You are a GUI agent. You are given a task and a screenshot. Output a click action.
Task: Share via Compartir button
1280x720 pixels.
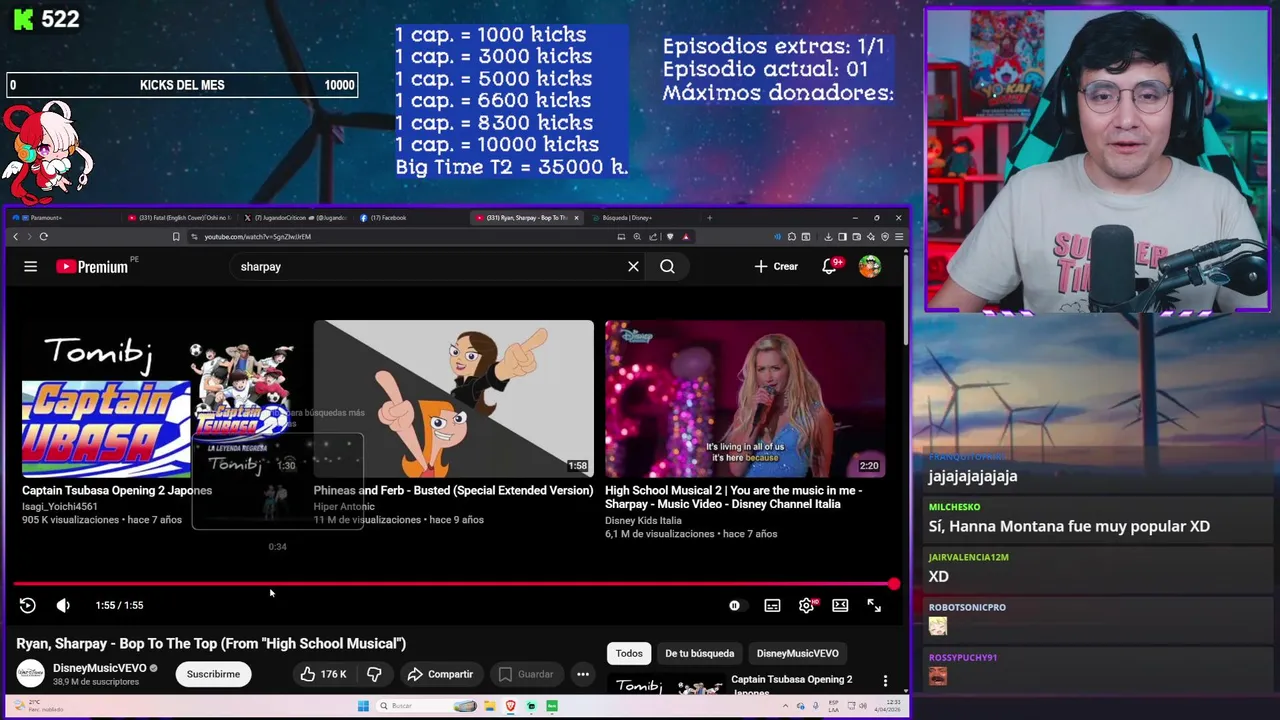(440, 674)
